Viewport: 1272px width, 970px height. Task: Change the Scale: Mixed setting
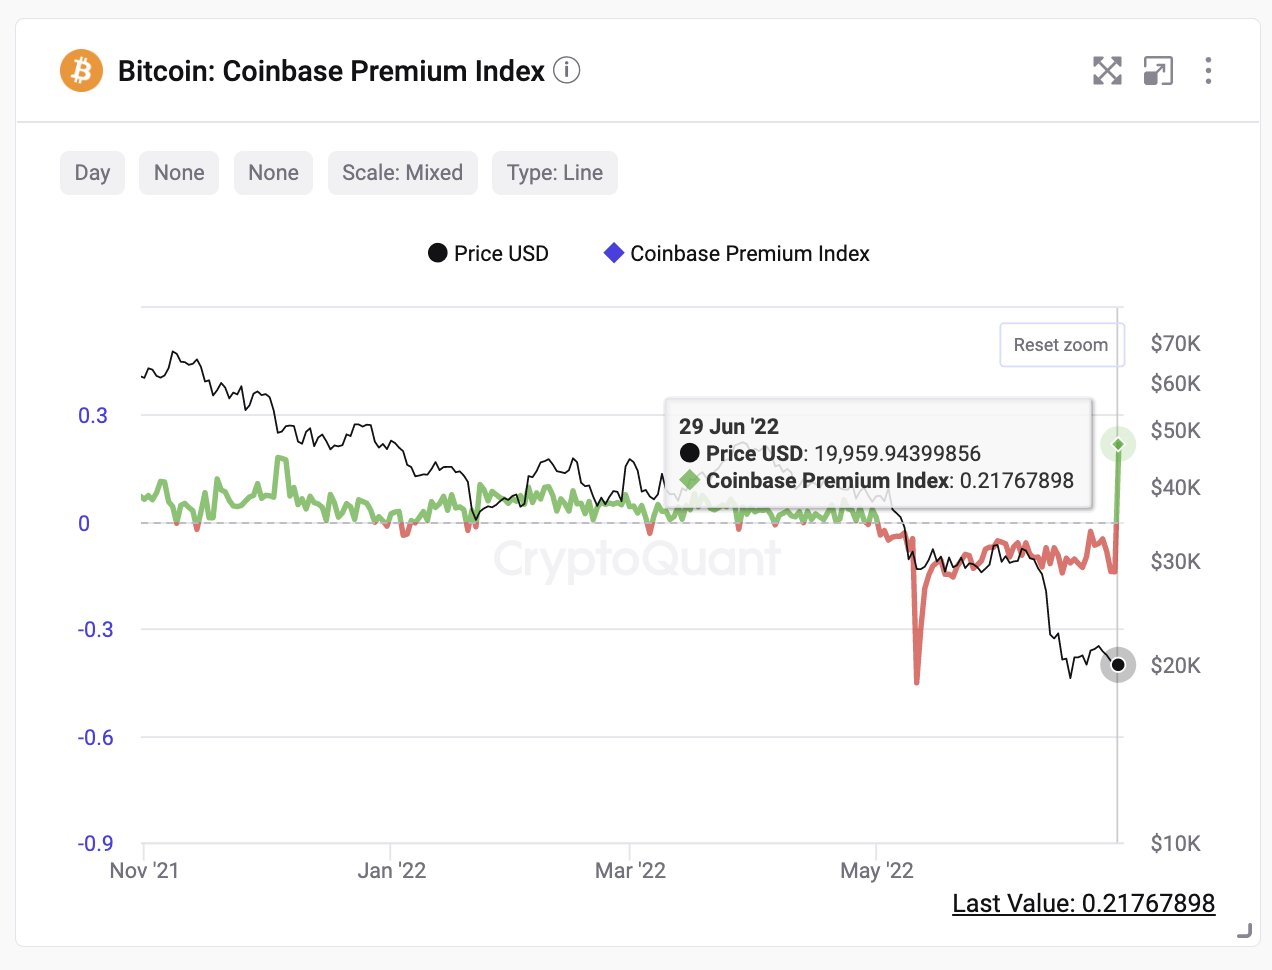click(x=402, y=173)
